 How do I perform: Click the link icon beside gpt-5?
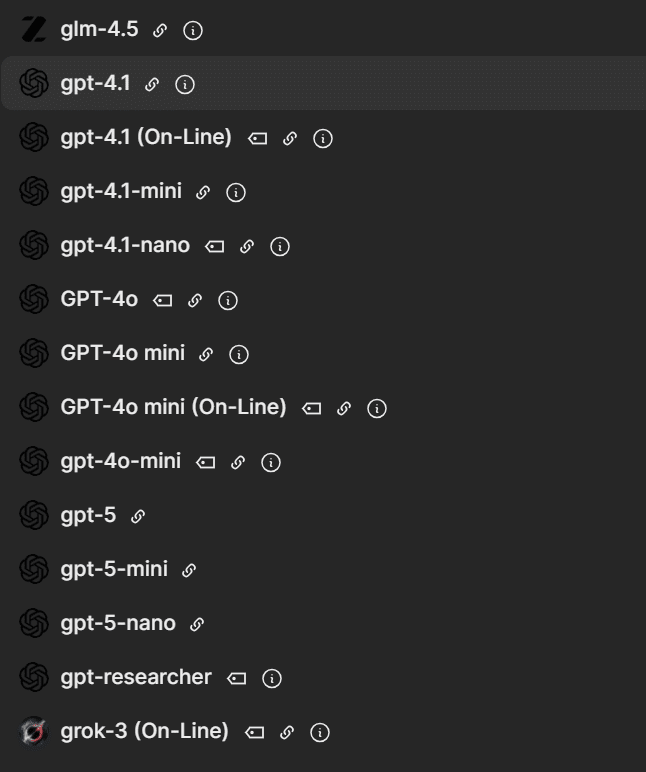tap(138, 516)
